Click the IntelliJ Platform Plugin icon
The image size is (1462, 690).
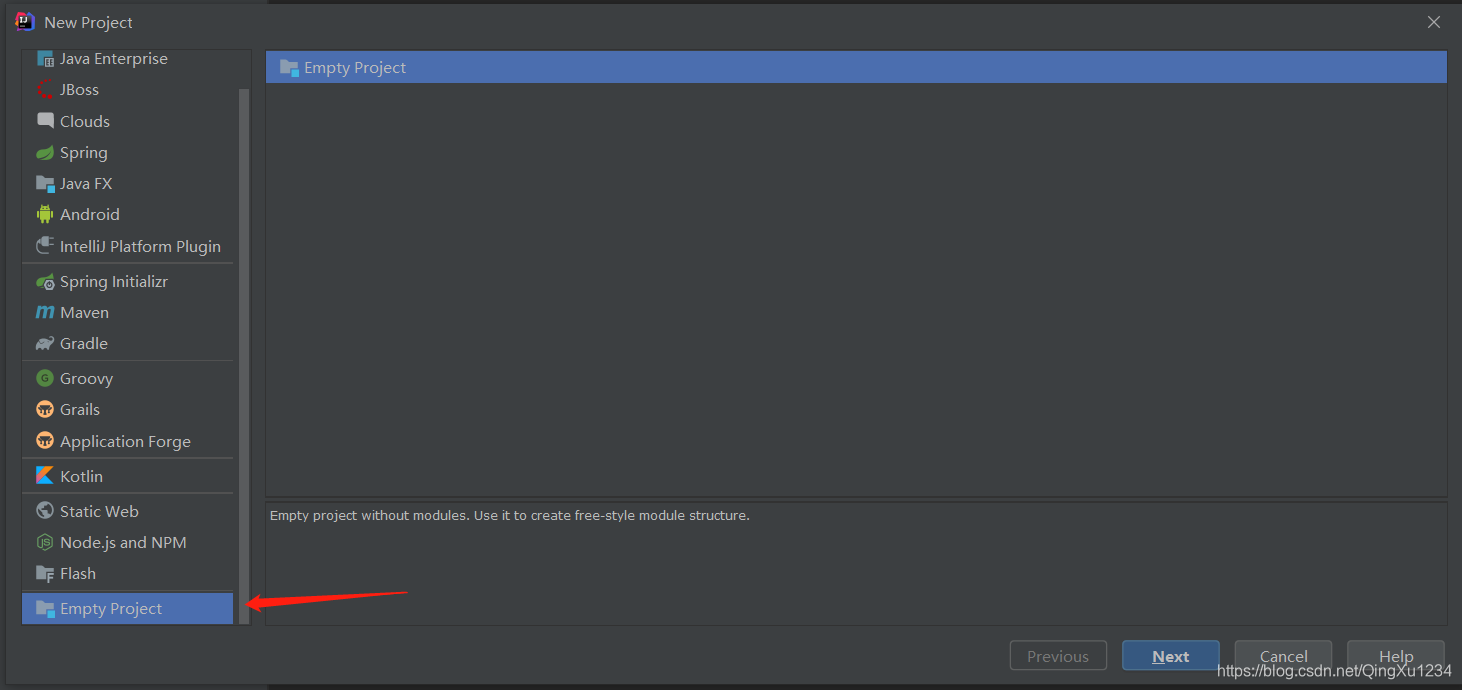pyautogui.click(x=45, y=246)
